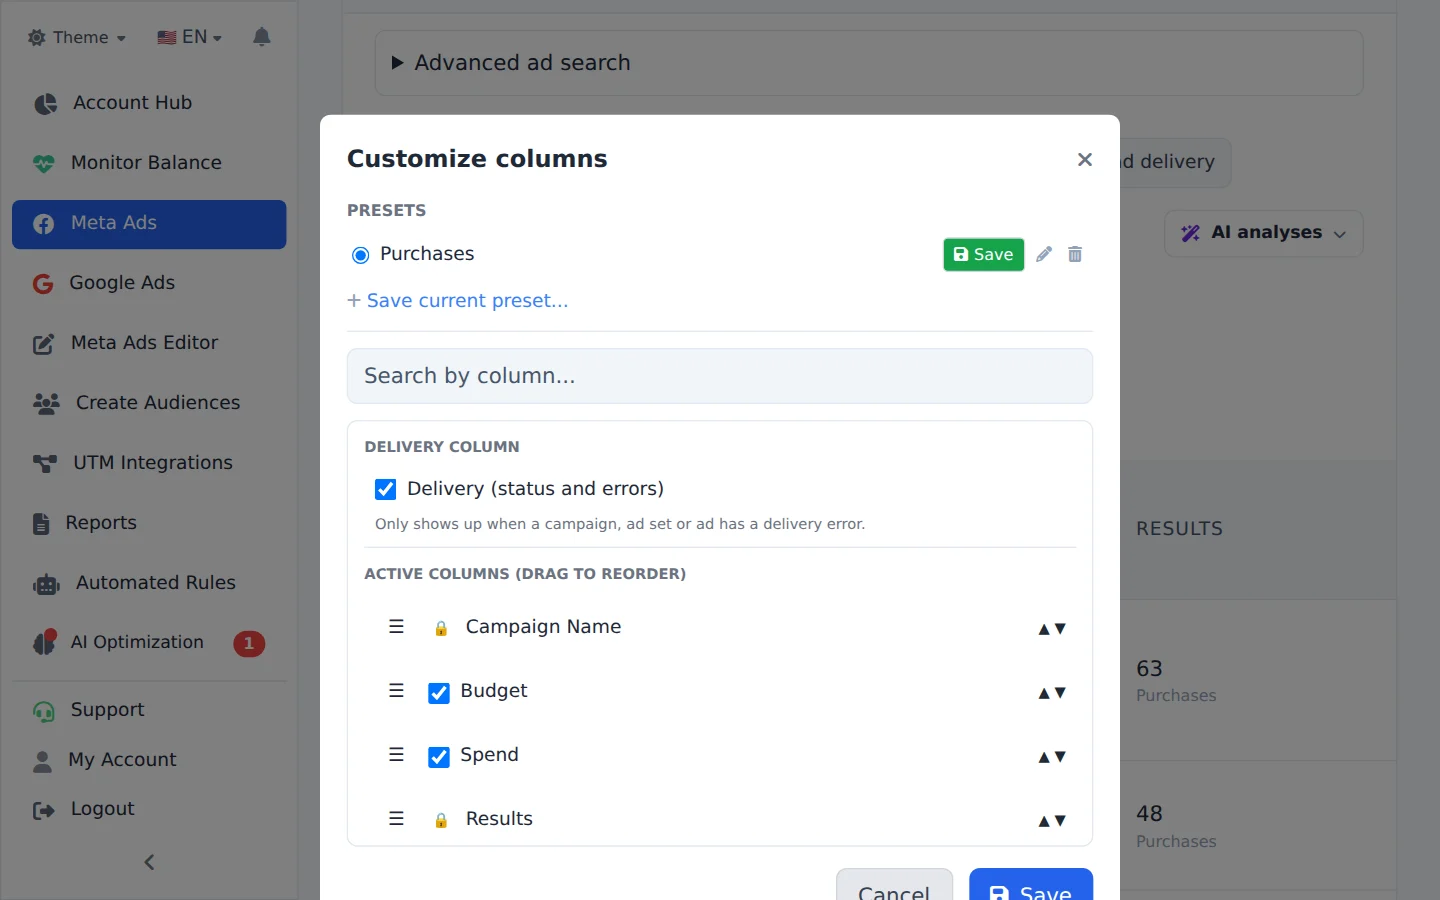Open the Theme dropdown

(x=77, y=37)
